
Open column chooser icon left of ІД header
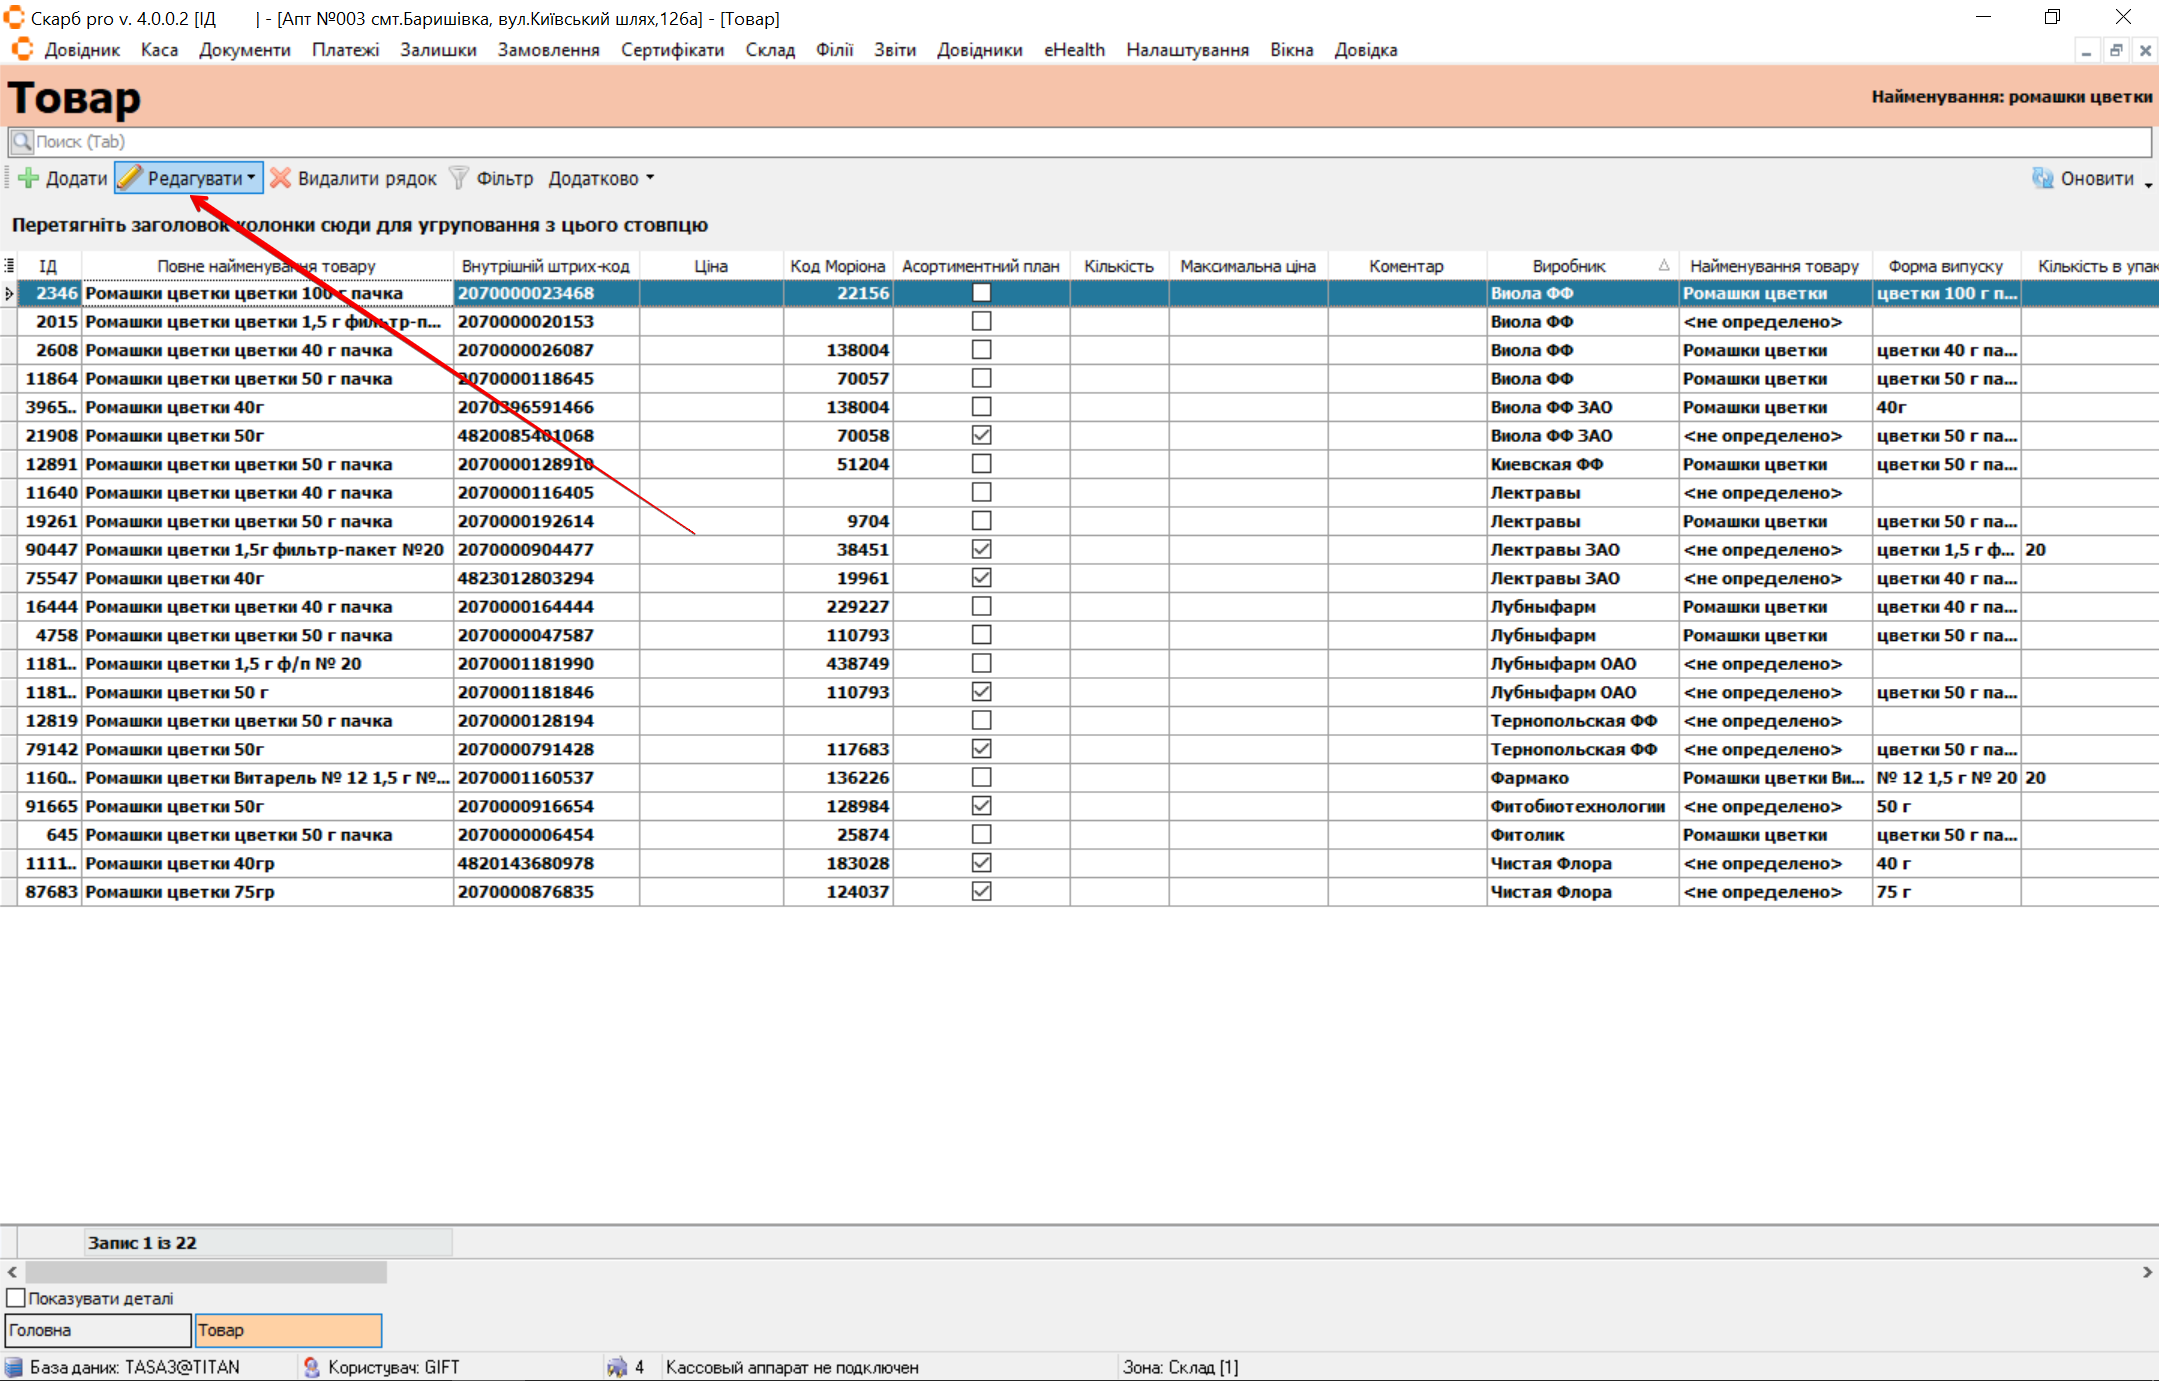(9, 266)
